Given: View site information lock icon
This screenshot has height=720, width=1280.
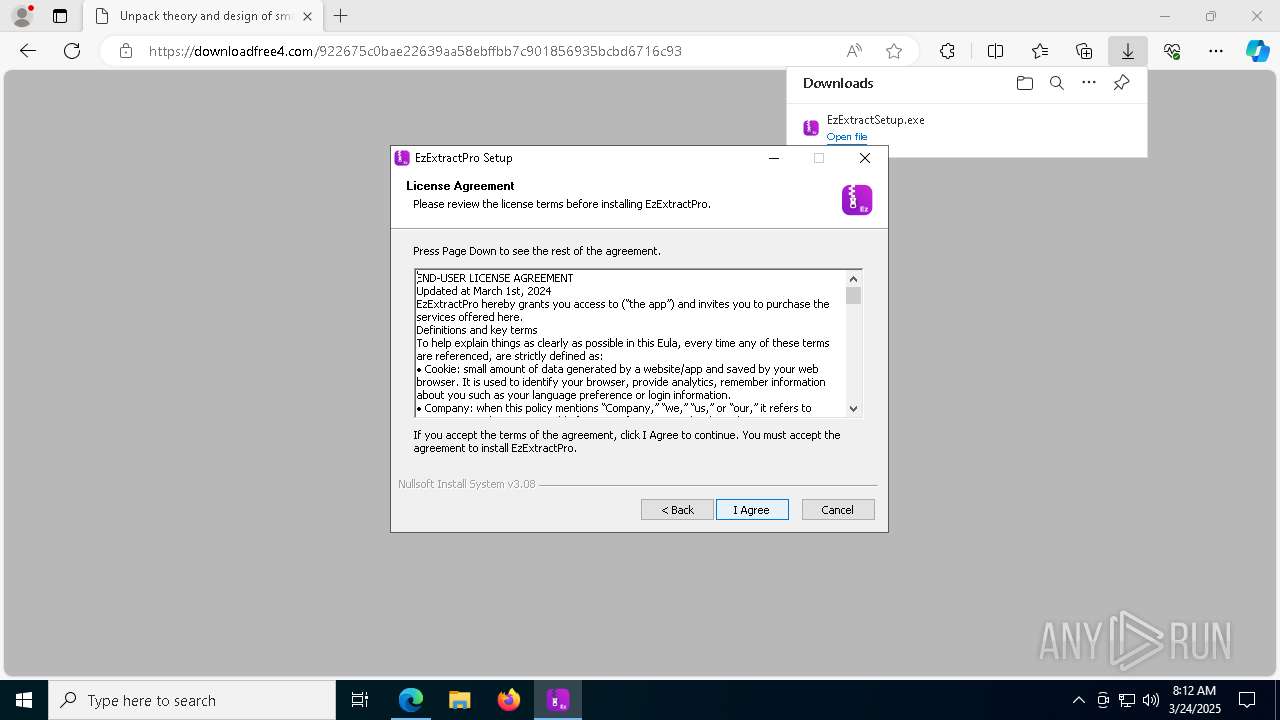Looking at the screenshot, I should point(126,51).
